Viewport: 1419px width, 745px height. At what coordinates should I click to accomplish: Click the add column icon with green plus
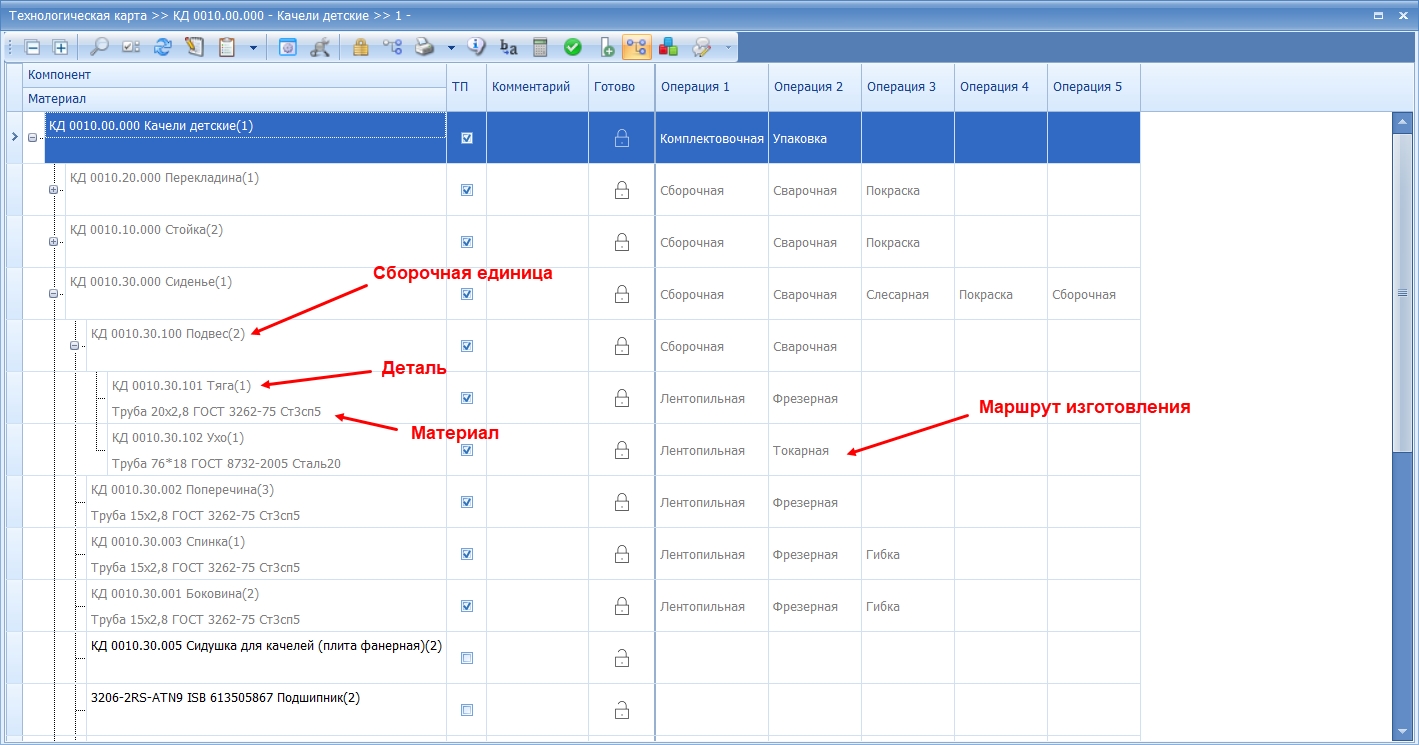606,47
